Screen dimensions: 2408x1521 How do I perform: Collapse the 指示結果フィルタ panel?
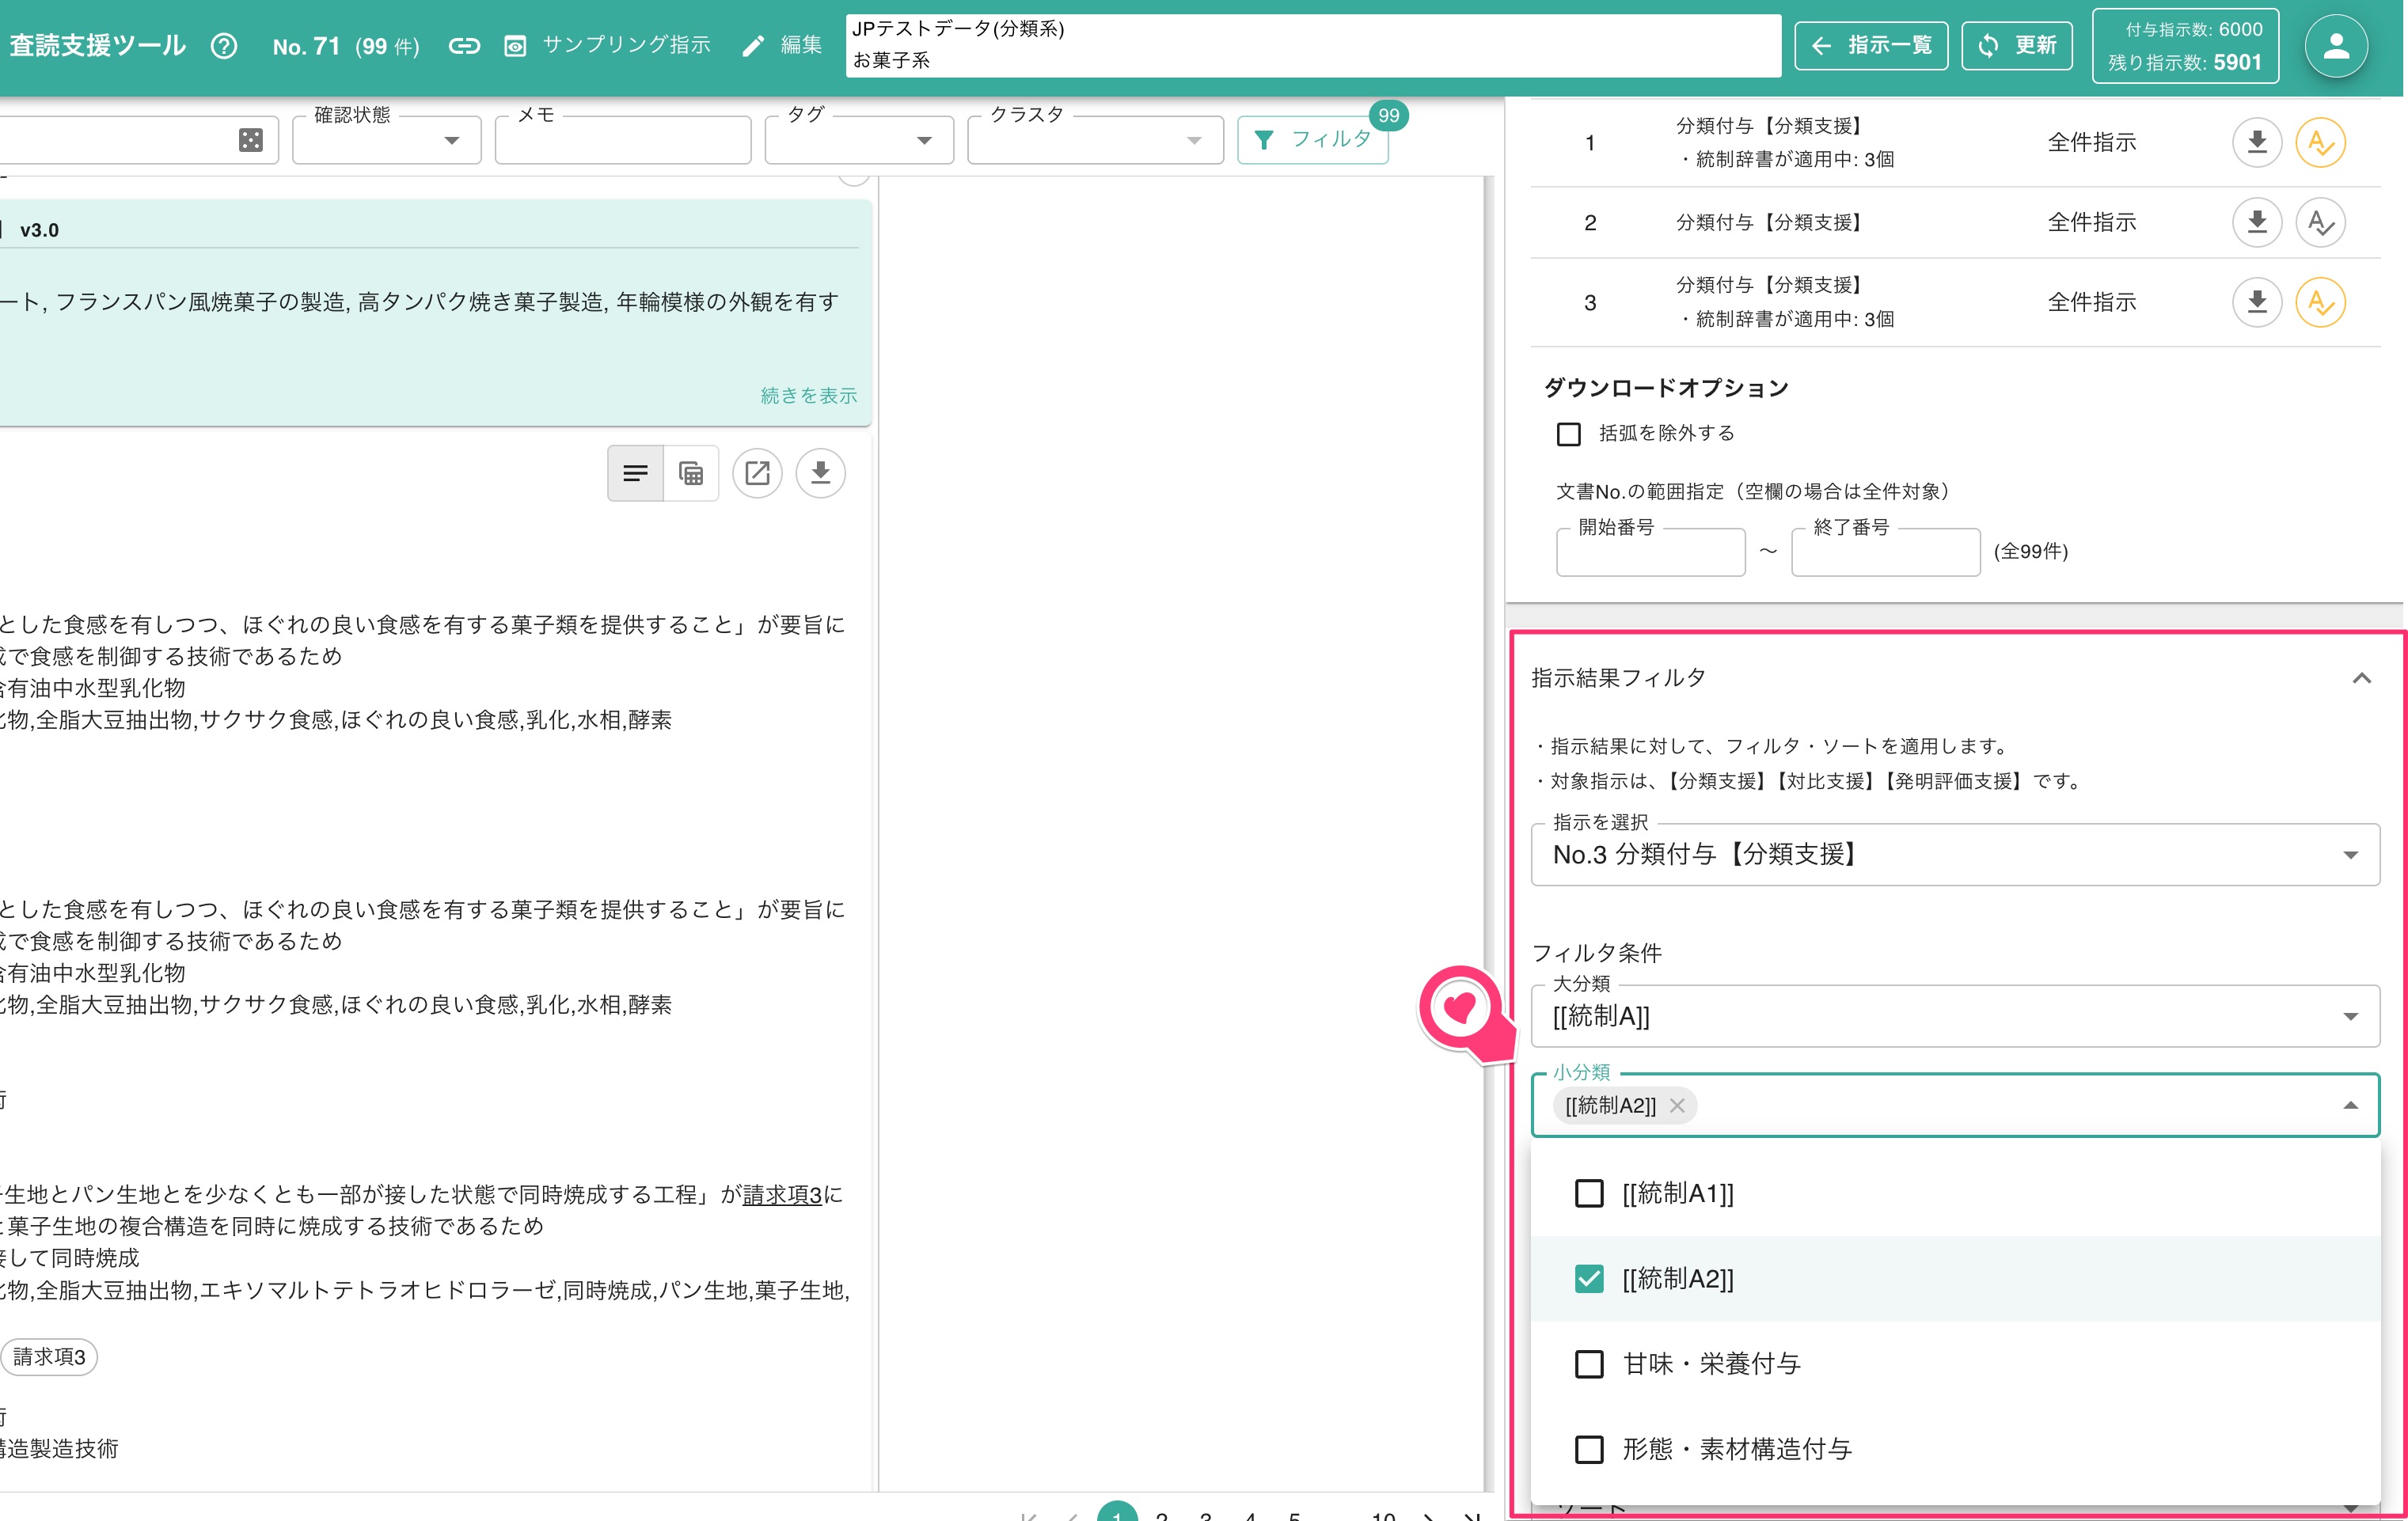pyautogui.click(x=2361, y=678)
